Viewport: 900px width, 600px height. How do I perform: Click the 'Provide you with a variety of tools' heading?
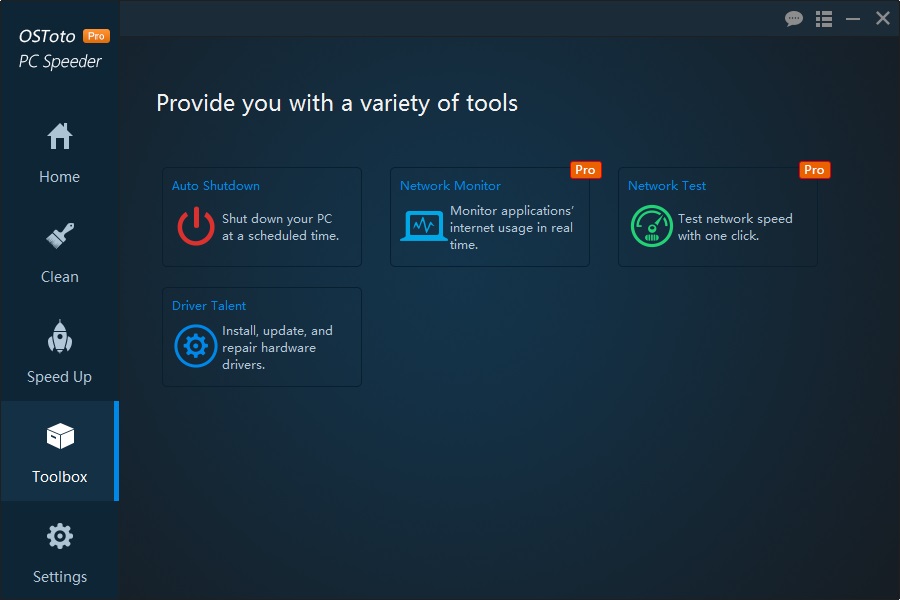pos(337,104)
